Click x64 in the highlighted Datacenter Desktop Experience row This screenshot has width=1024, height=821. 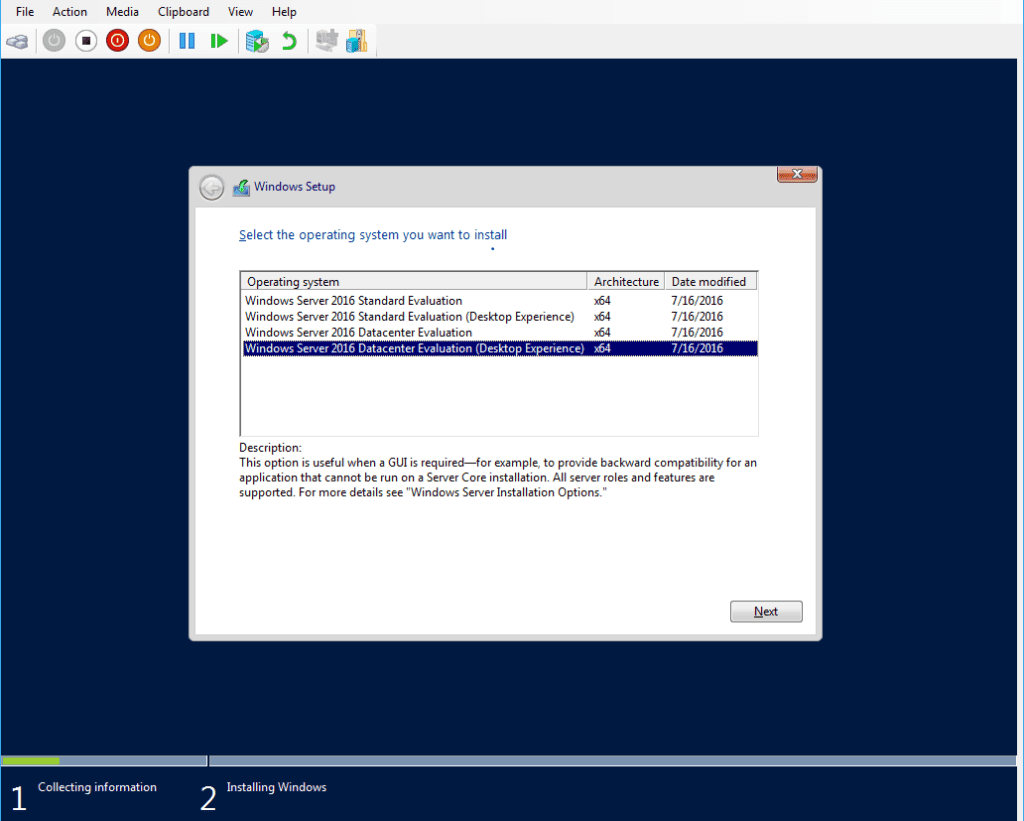[602, 349]
